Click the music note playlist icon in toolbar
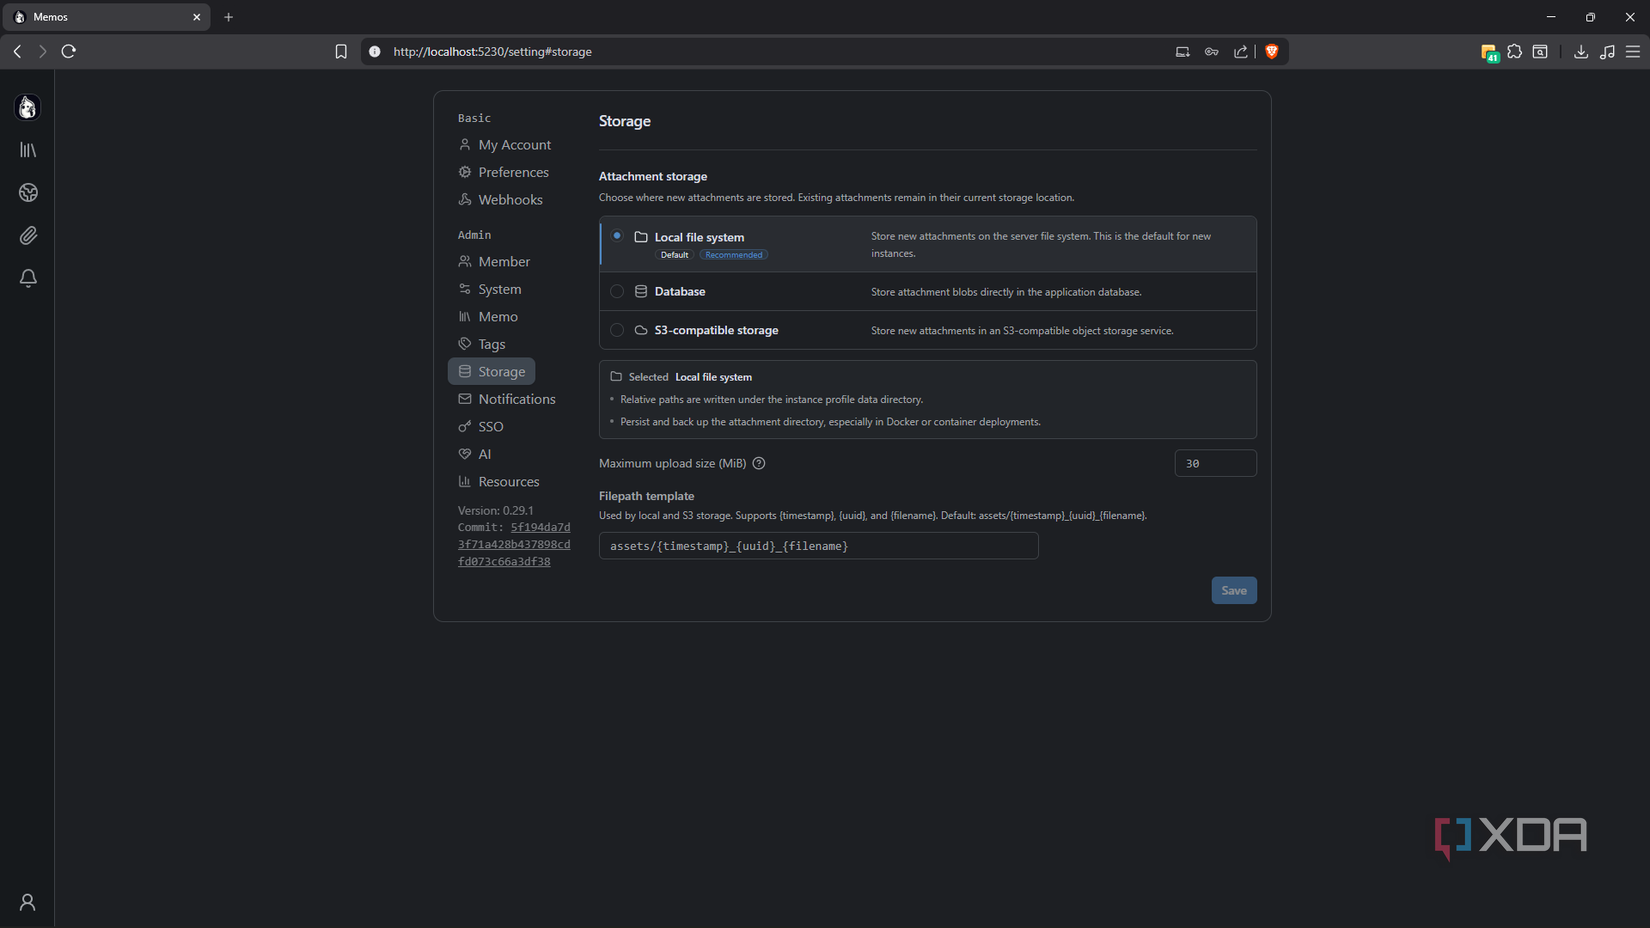Screen dimensions: 1650x928 click(x=1607, y=51)
